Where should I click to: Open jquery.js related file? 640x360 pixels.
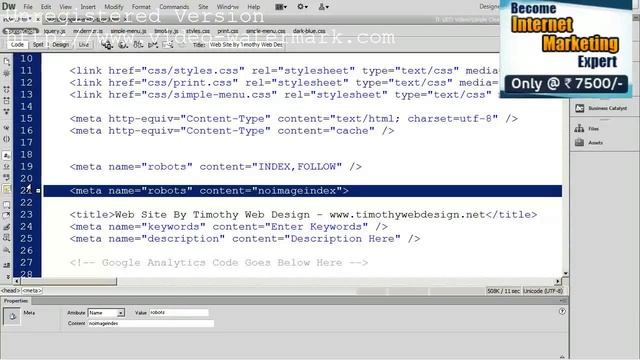(54, 31)
